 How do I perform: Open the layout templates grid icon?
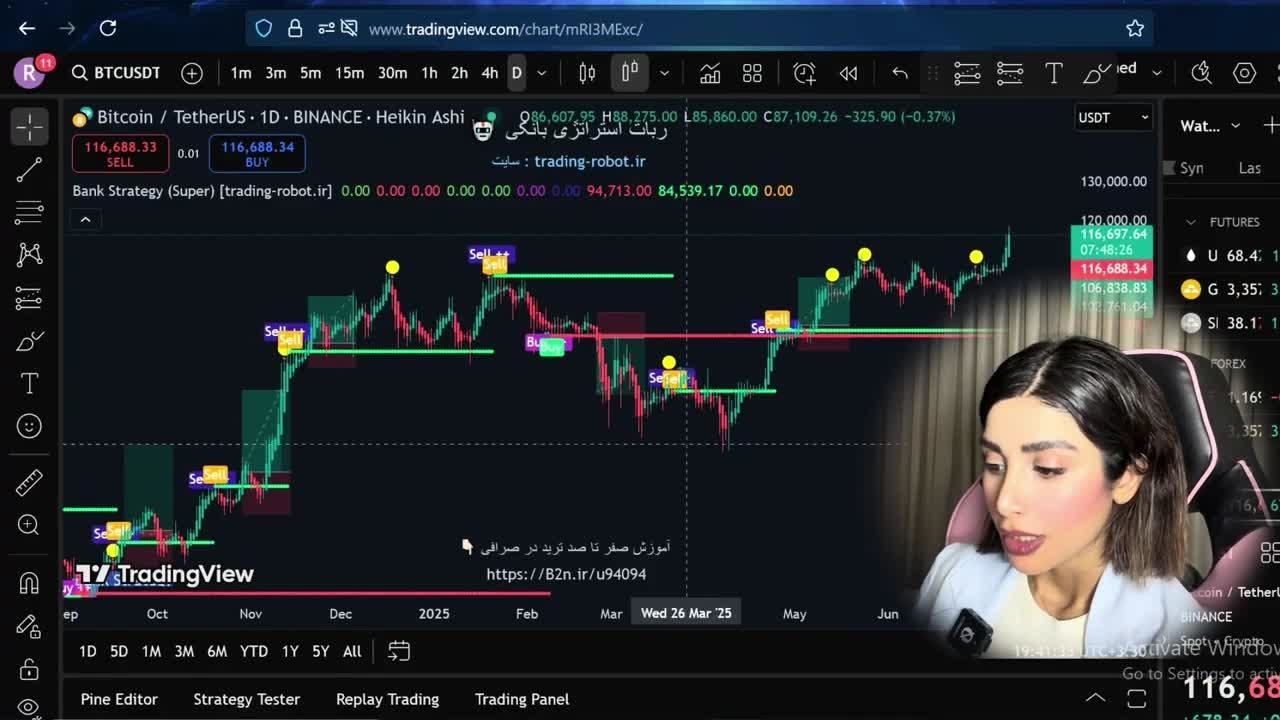tap(752, 73)
